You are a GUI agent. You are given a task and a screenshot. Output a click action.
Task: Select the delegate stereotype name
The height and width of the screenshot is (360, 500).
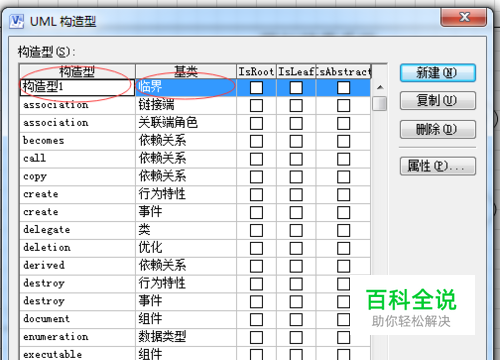[47, 230]
